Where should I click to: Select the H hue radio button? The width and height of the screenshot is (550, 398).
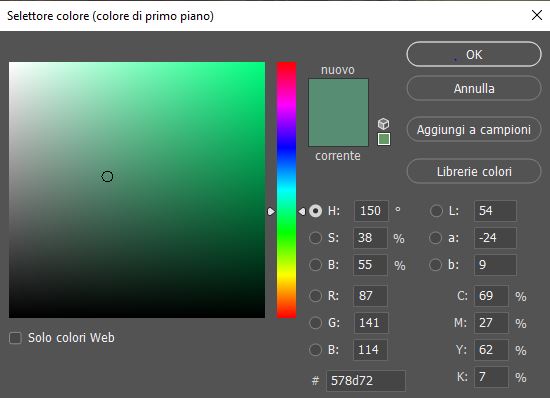315,211
